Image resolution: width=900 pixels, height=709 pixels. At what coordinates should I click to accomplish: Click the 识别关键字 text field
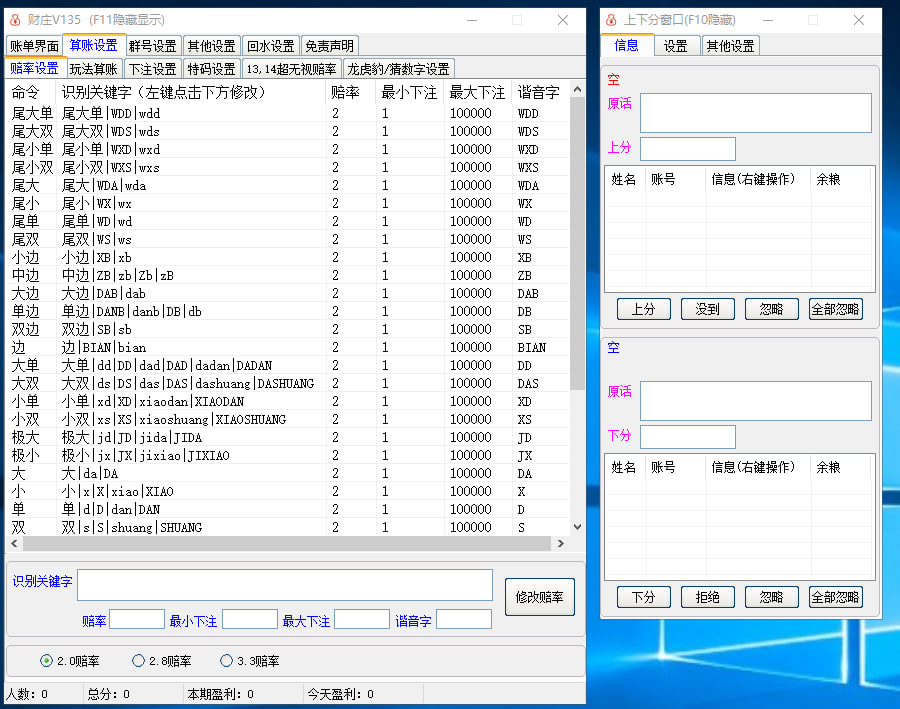pyautogui.click(x=285, y=584)
